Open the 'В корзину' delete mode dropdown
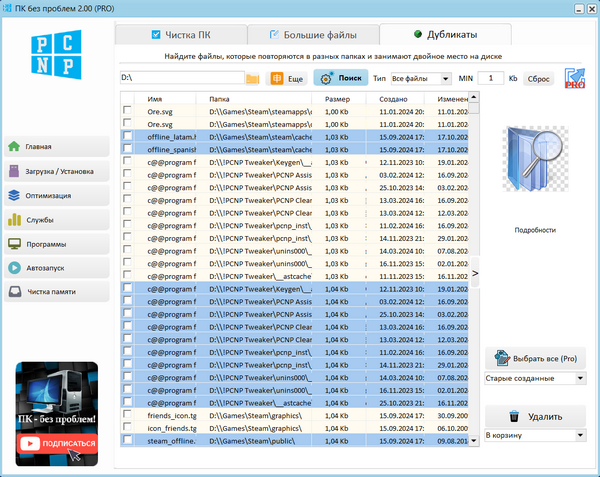 point(535,435)
